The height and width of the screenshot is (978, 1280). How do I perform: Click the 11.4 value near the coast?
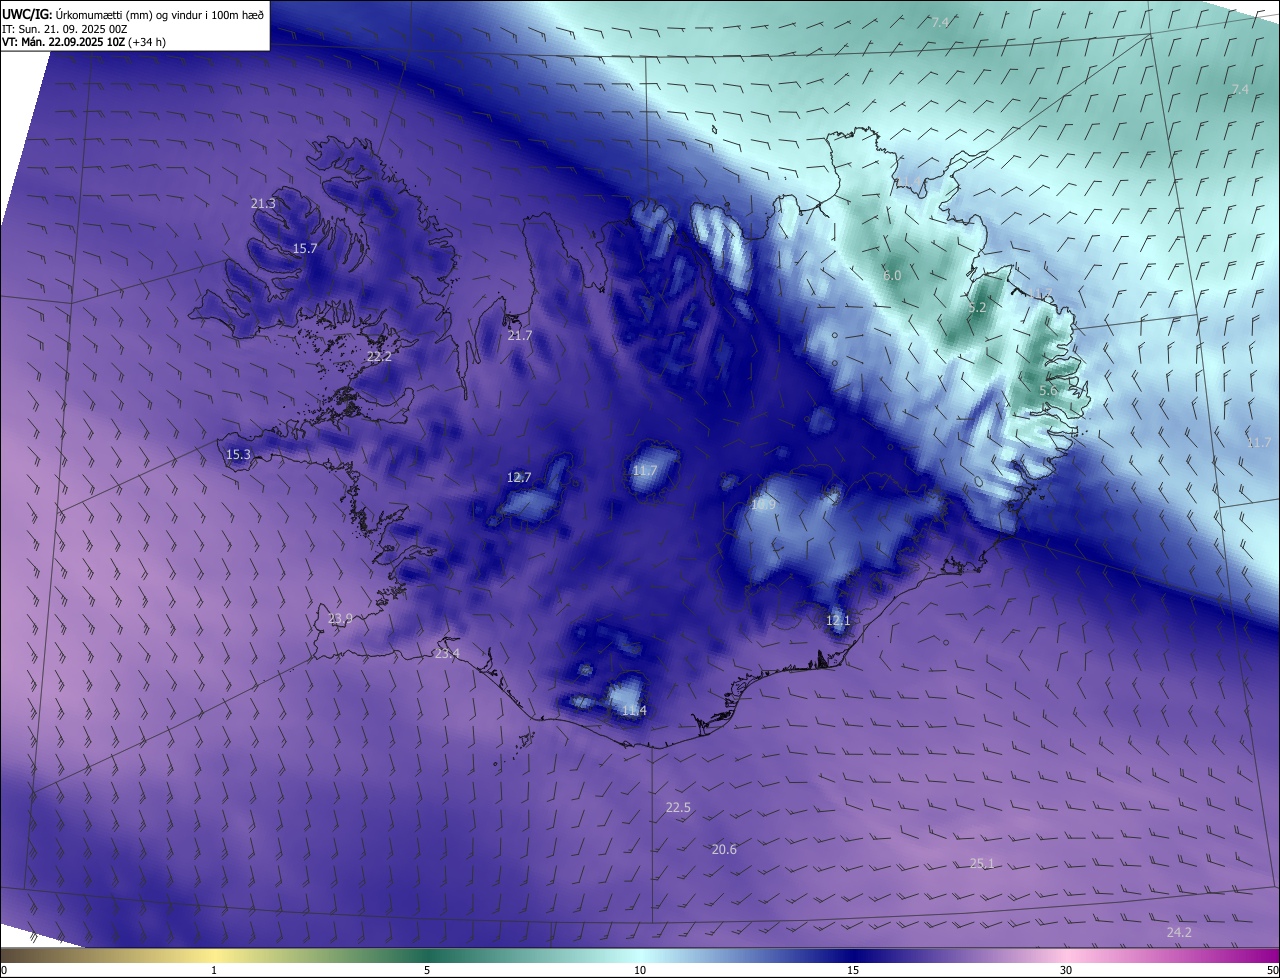pyautogui.click(x=634, y=710)
